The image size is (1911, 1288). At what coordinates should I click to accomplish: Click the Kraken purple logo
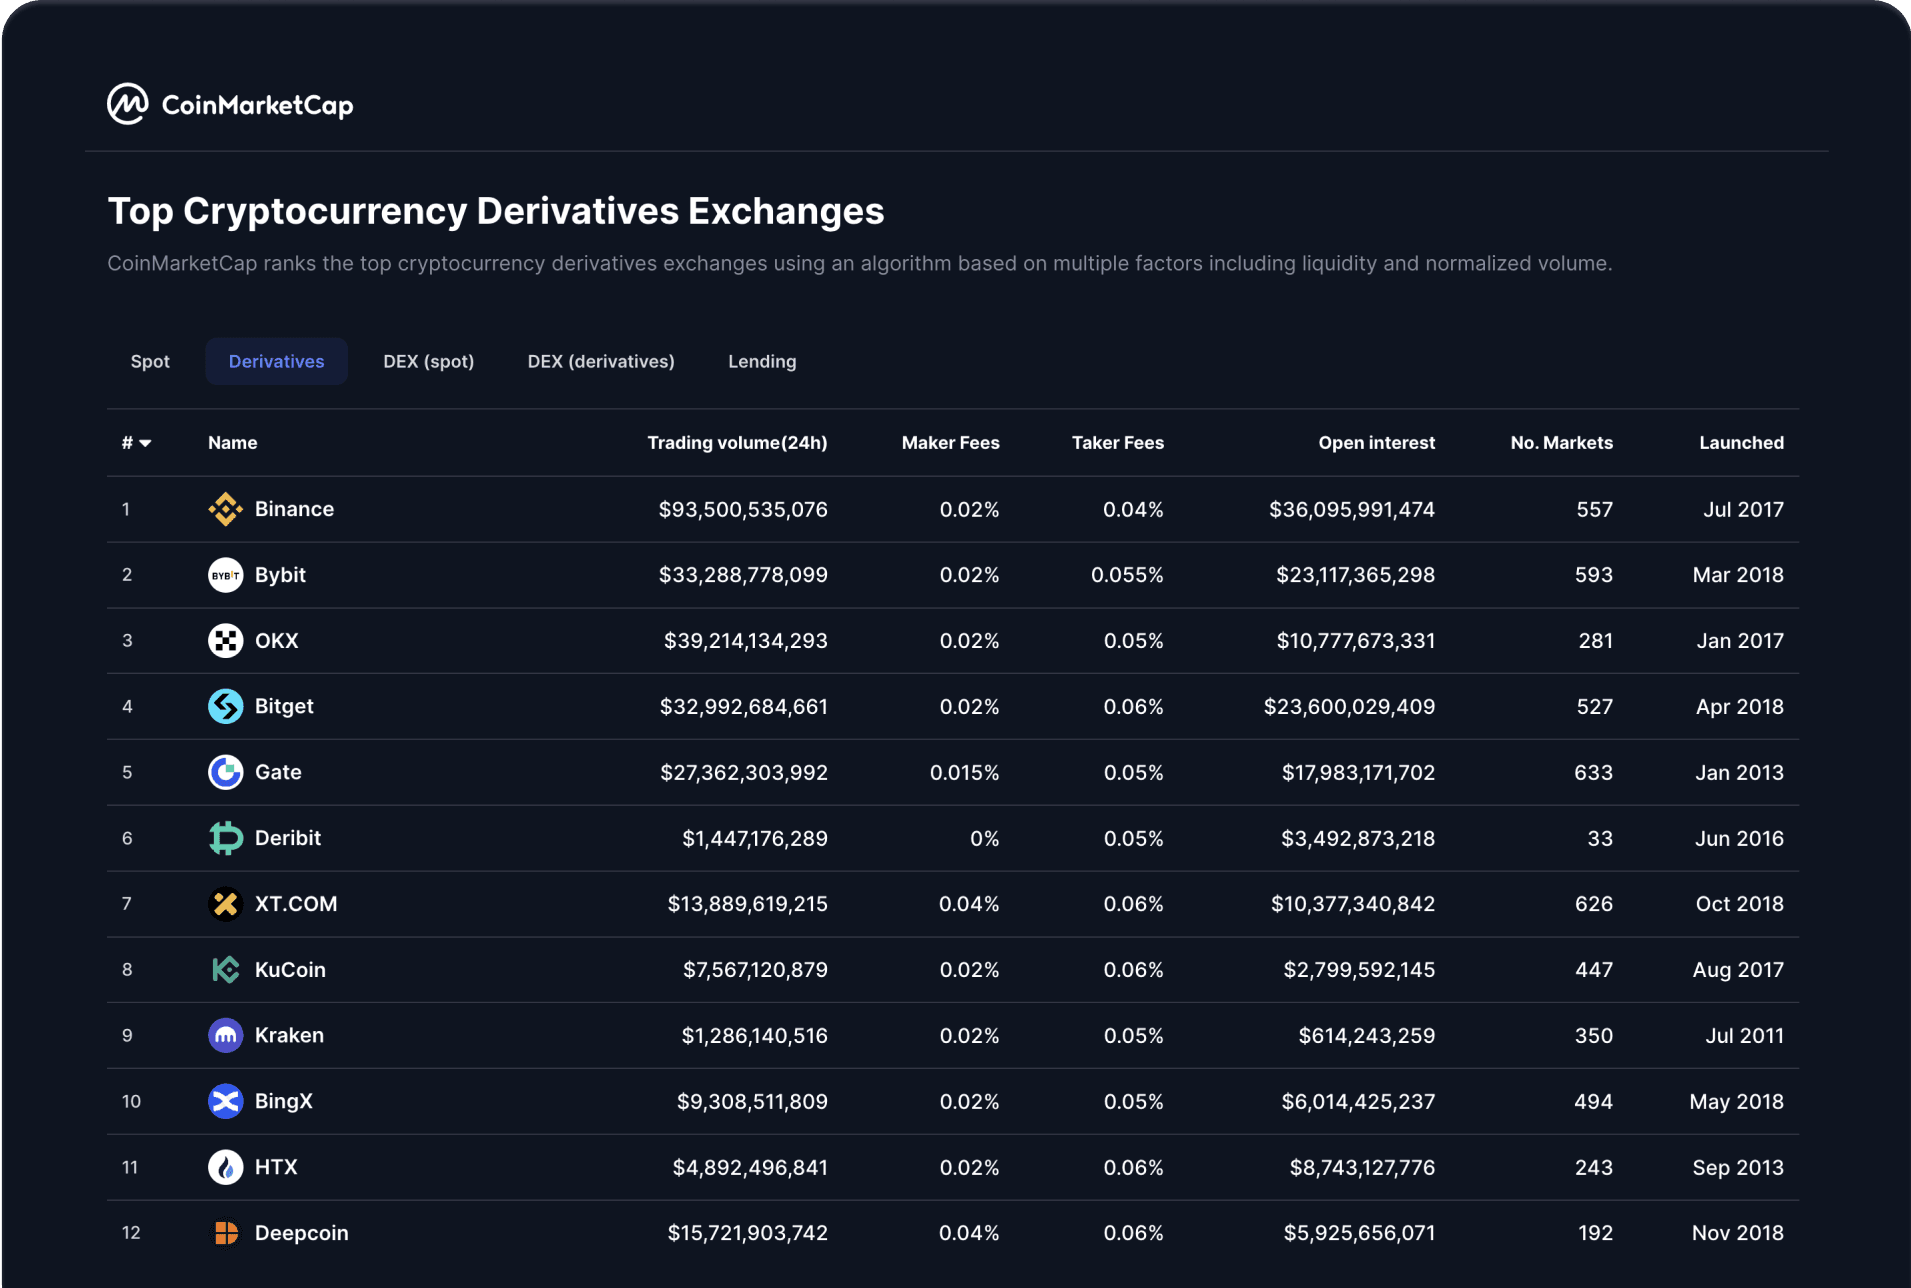coord(225,1036)
